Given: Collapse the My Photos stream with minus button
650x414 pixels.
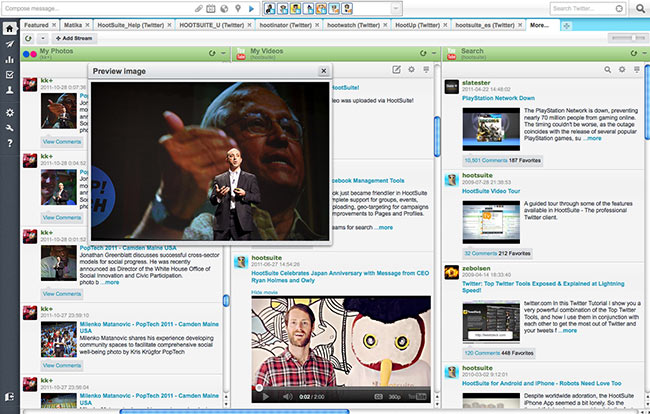Looking at the screenshot, I should (x=223, y=53).
